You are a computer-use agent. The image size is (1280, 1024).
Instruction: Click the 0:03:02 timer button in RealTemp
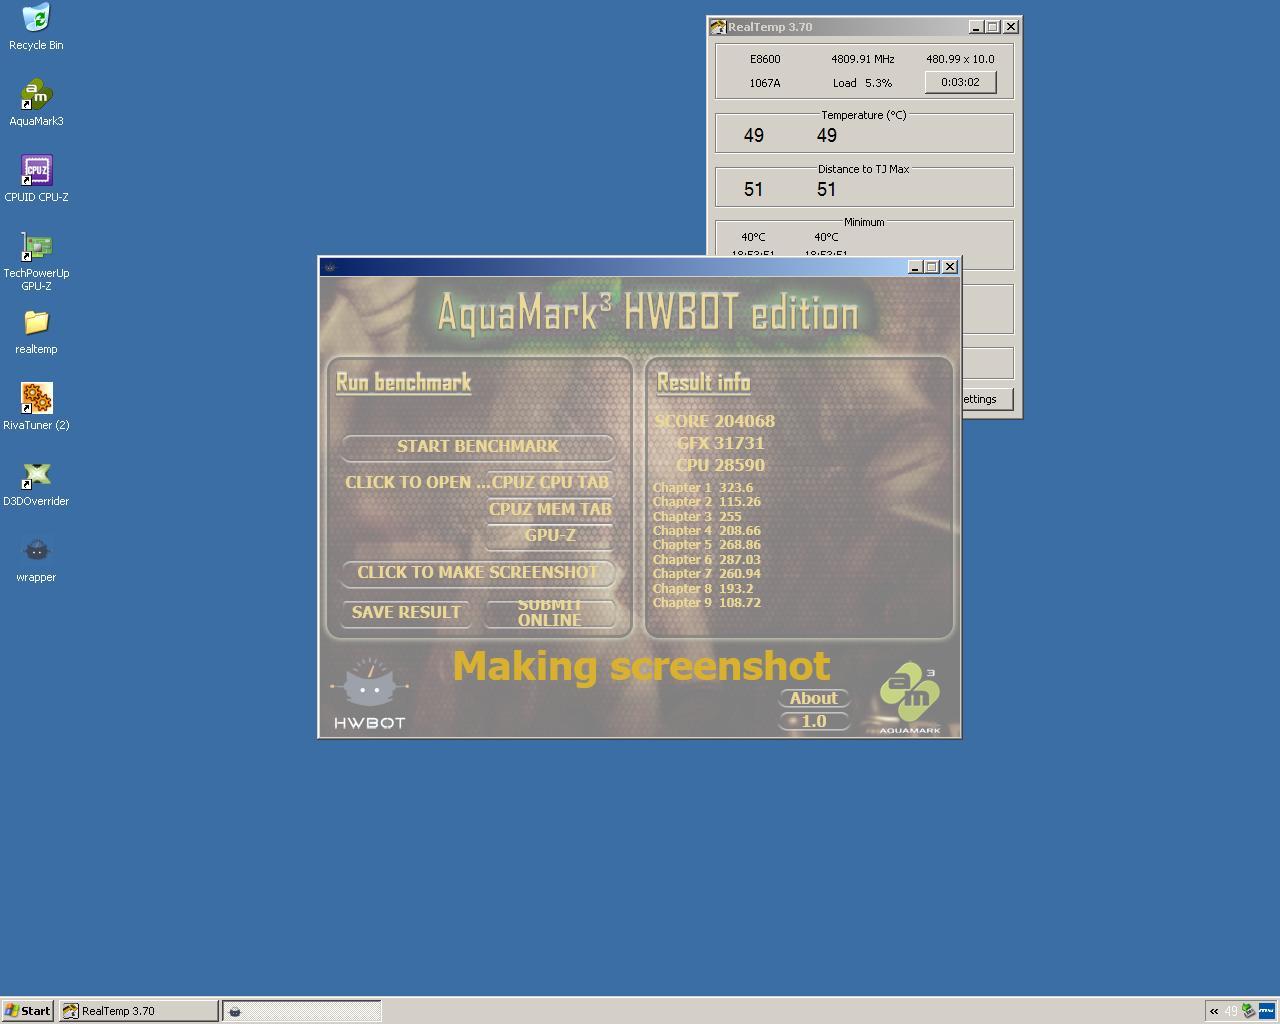(x=960, y=82)
